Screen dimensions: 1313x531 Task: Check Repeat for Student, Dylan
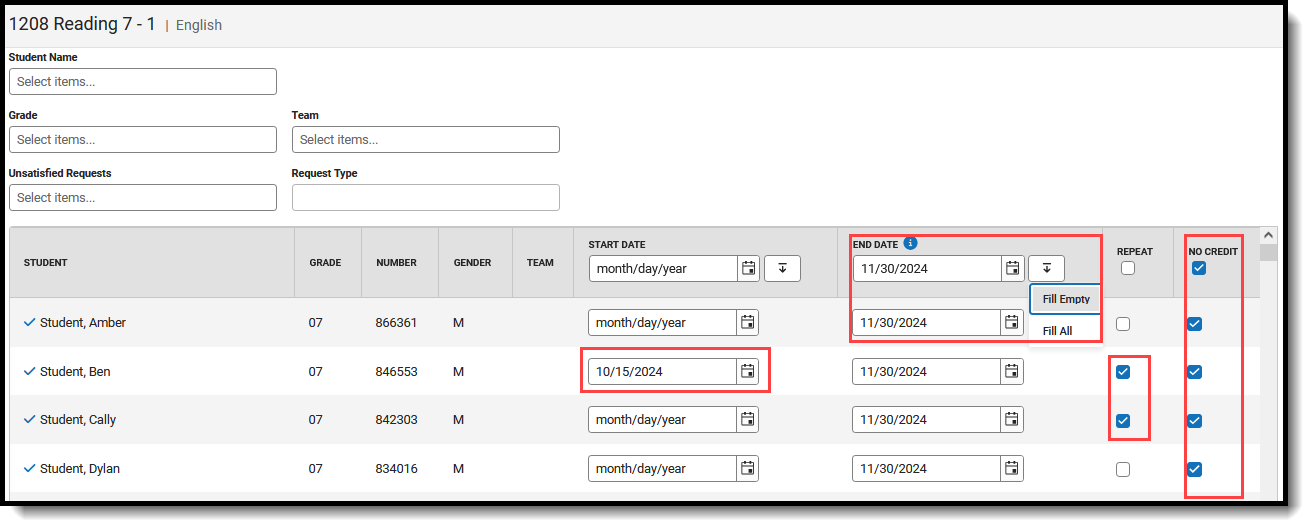click(1123, 469)
